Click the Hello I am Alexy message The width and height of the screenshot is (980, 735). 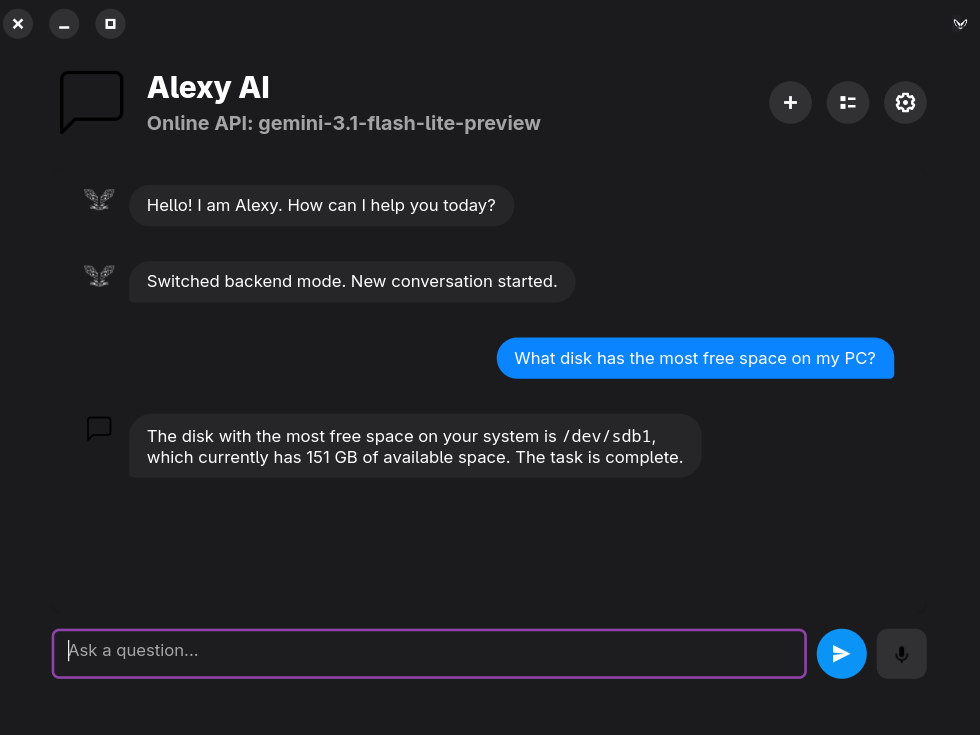point(321,205)
